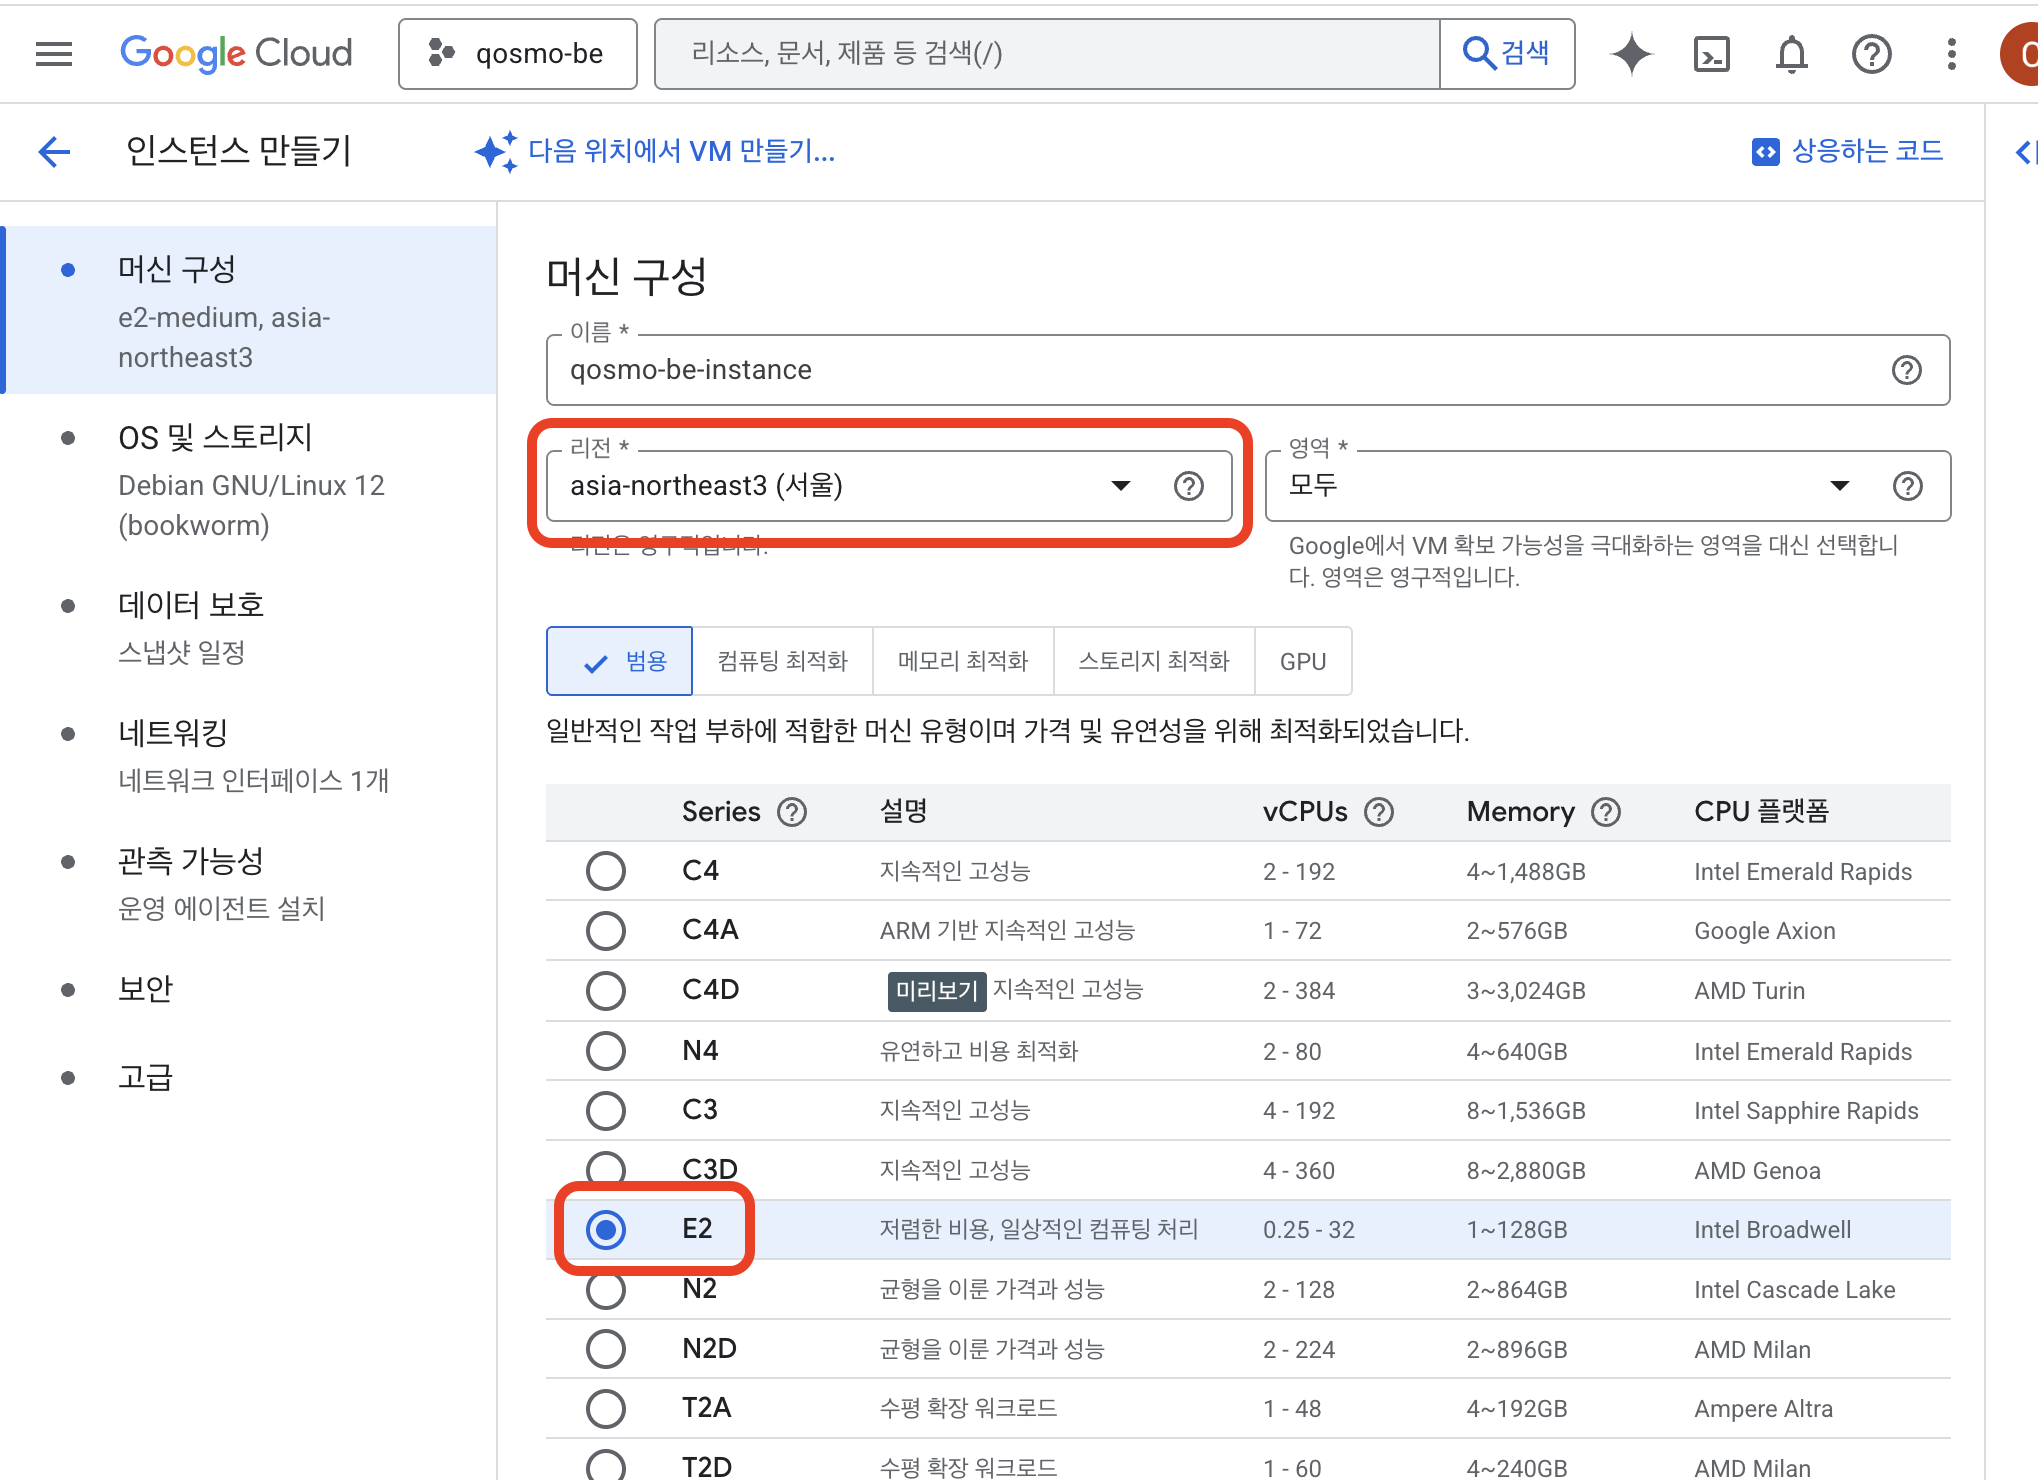Edit the instance name field
Screen dimensions: 2038x1480
(x=1248, y=370)
